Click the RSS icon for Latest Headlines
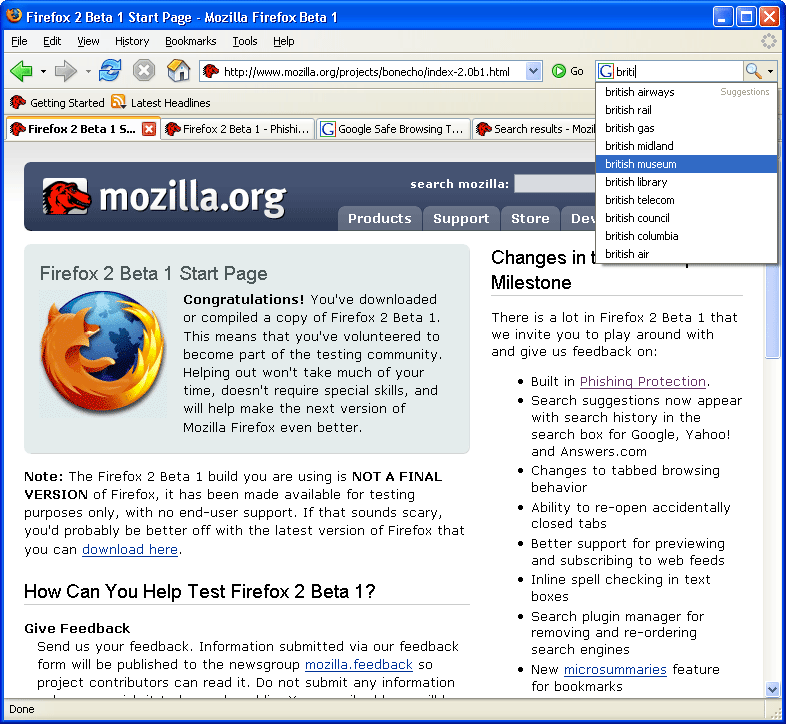 tap(118, 102)
